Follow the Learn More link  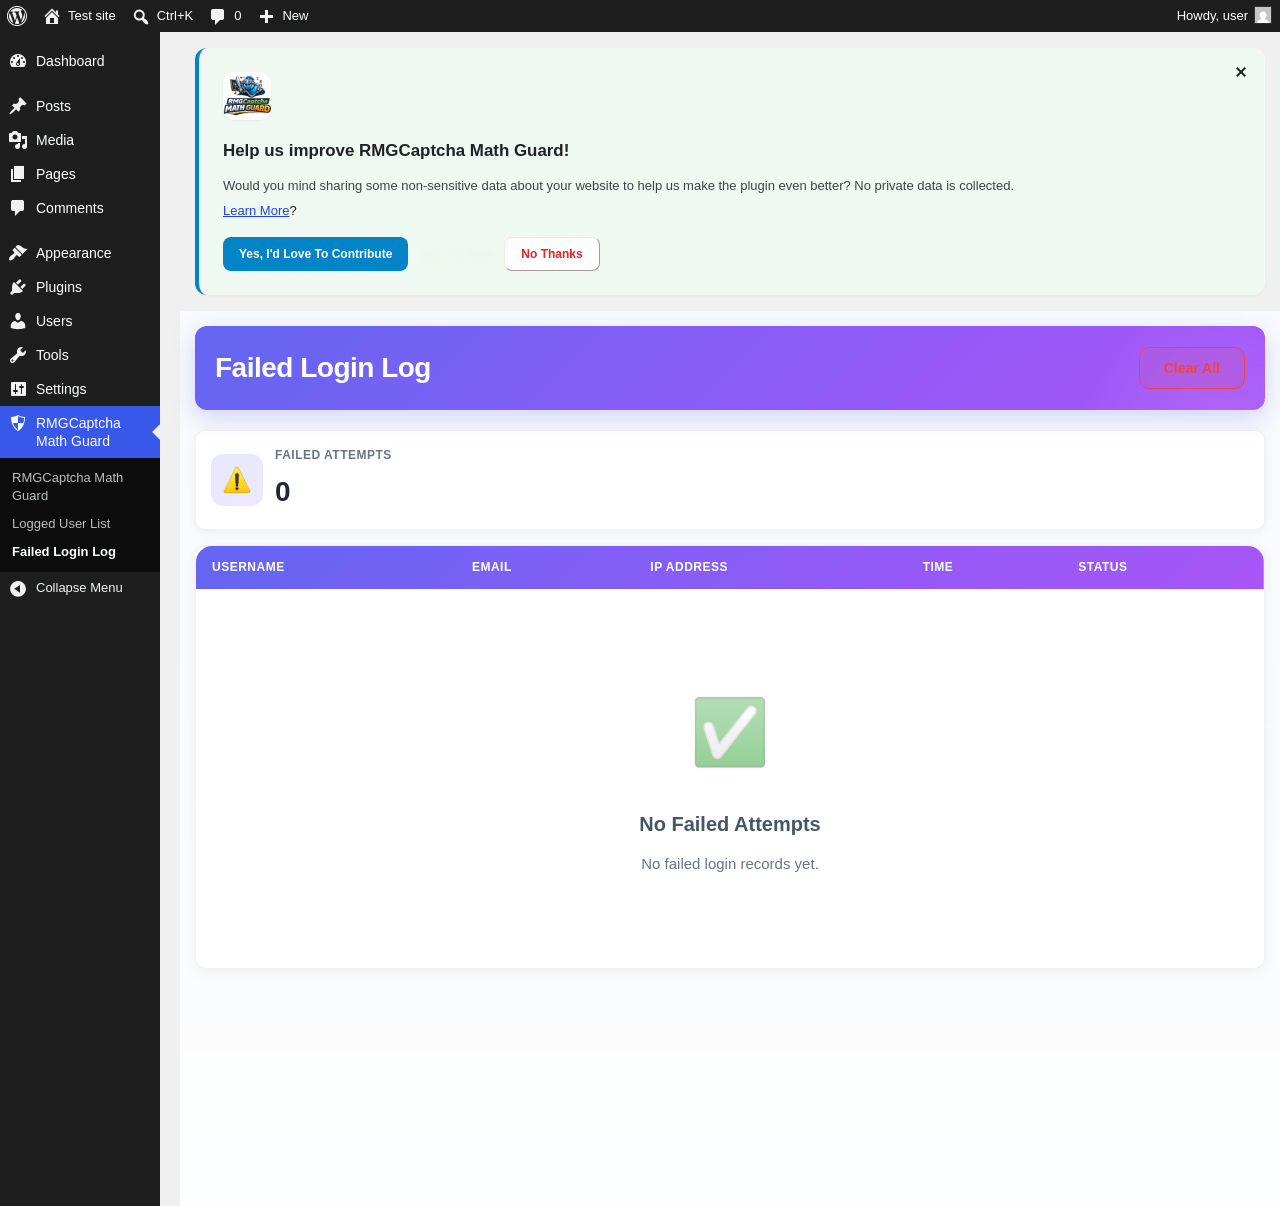coord(256,211)
